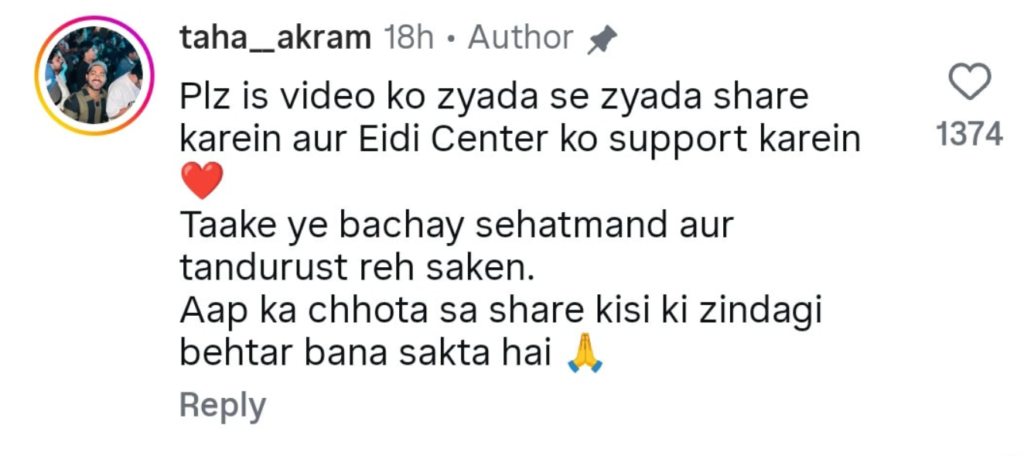This screenshot has height=456, width=1024.
Task: Like the comment with the heart icon
Action: (970, 84)
